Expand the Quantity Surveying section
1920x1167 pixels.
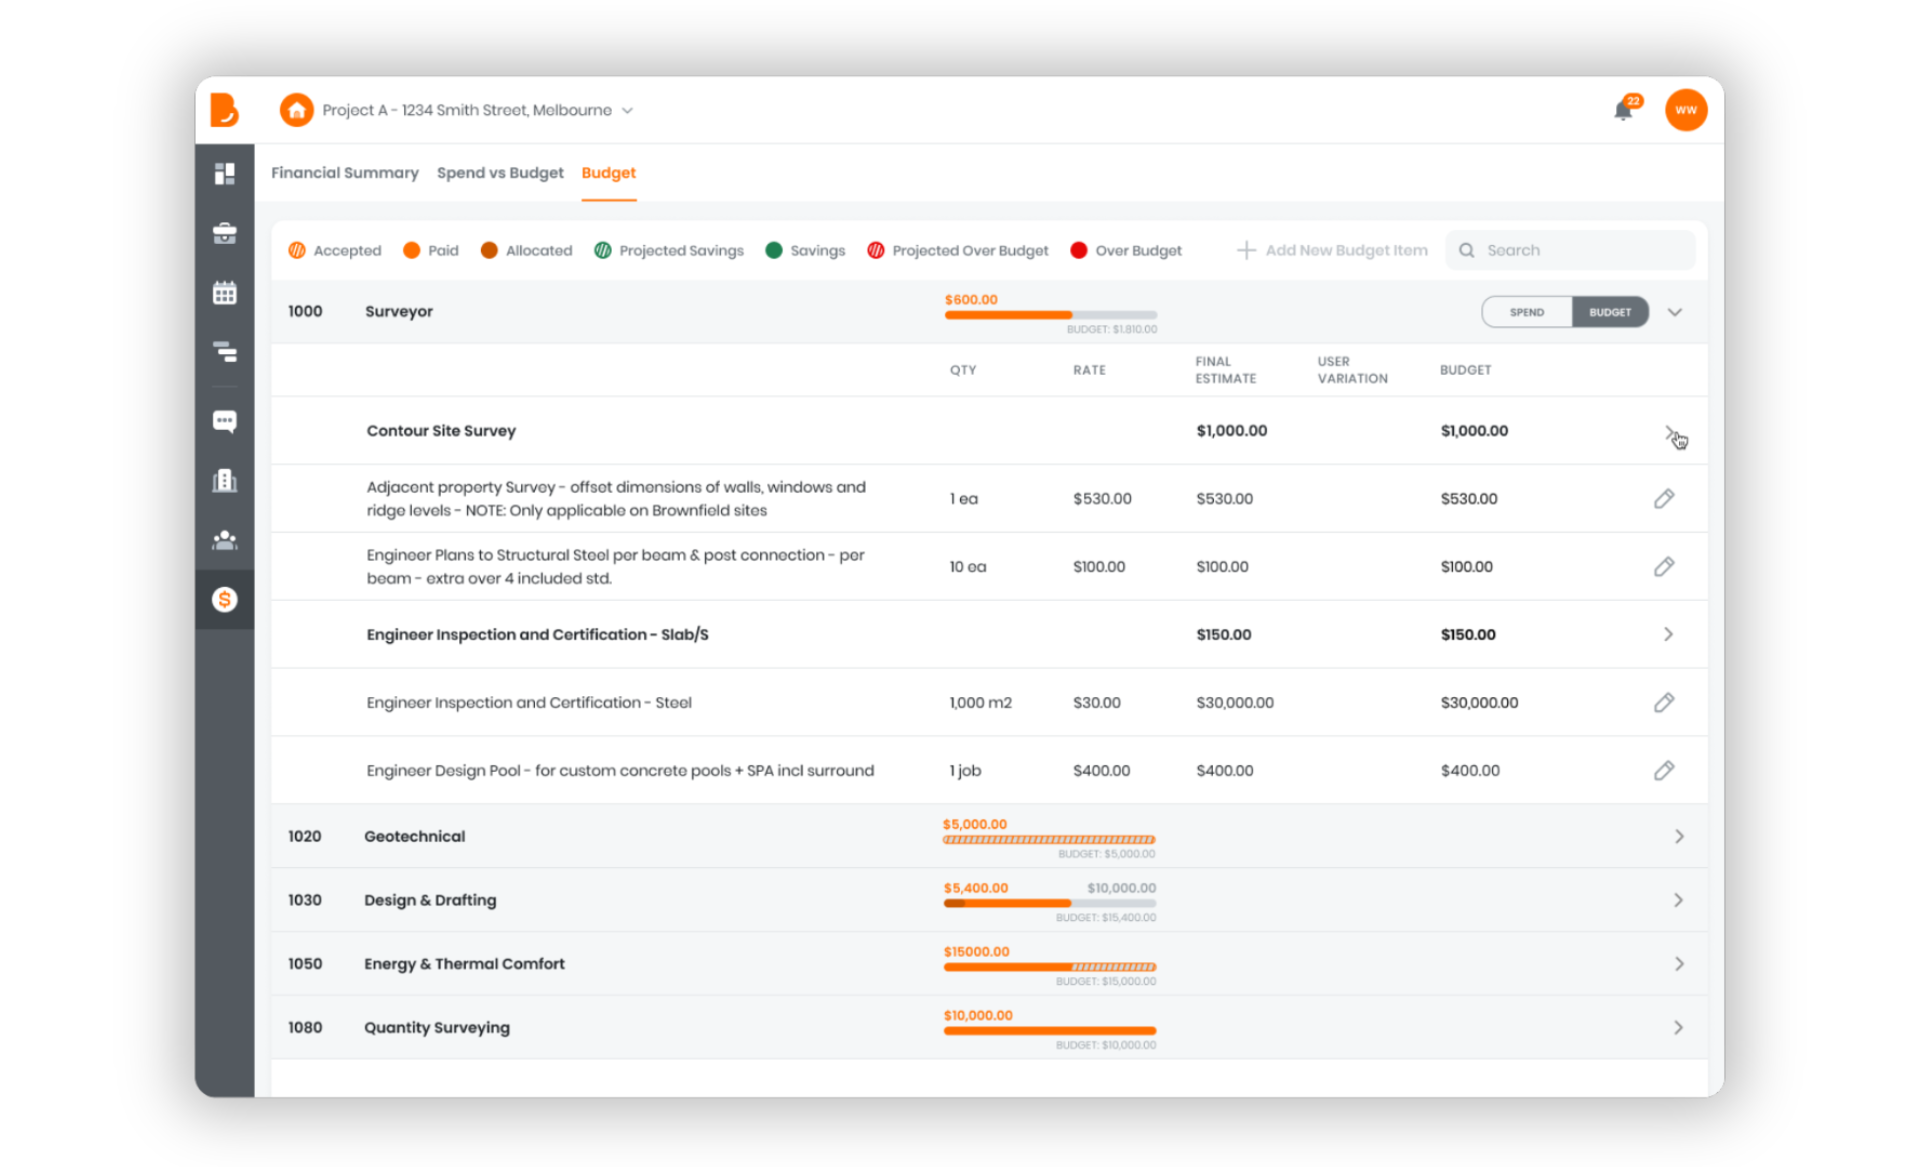click(x=1679, y=1028)
